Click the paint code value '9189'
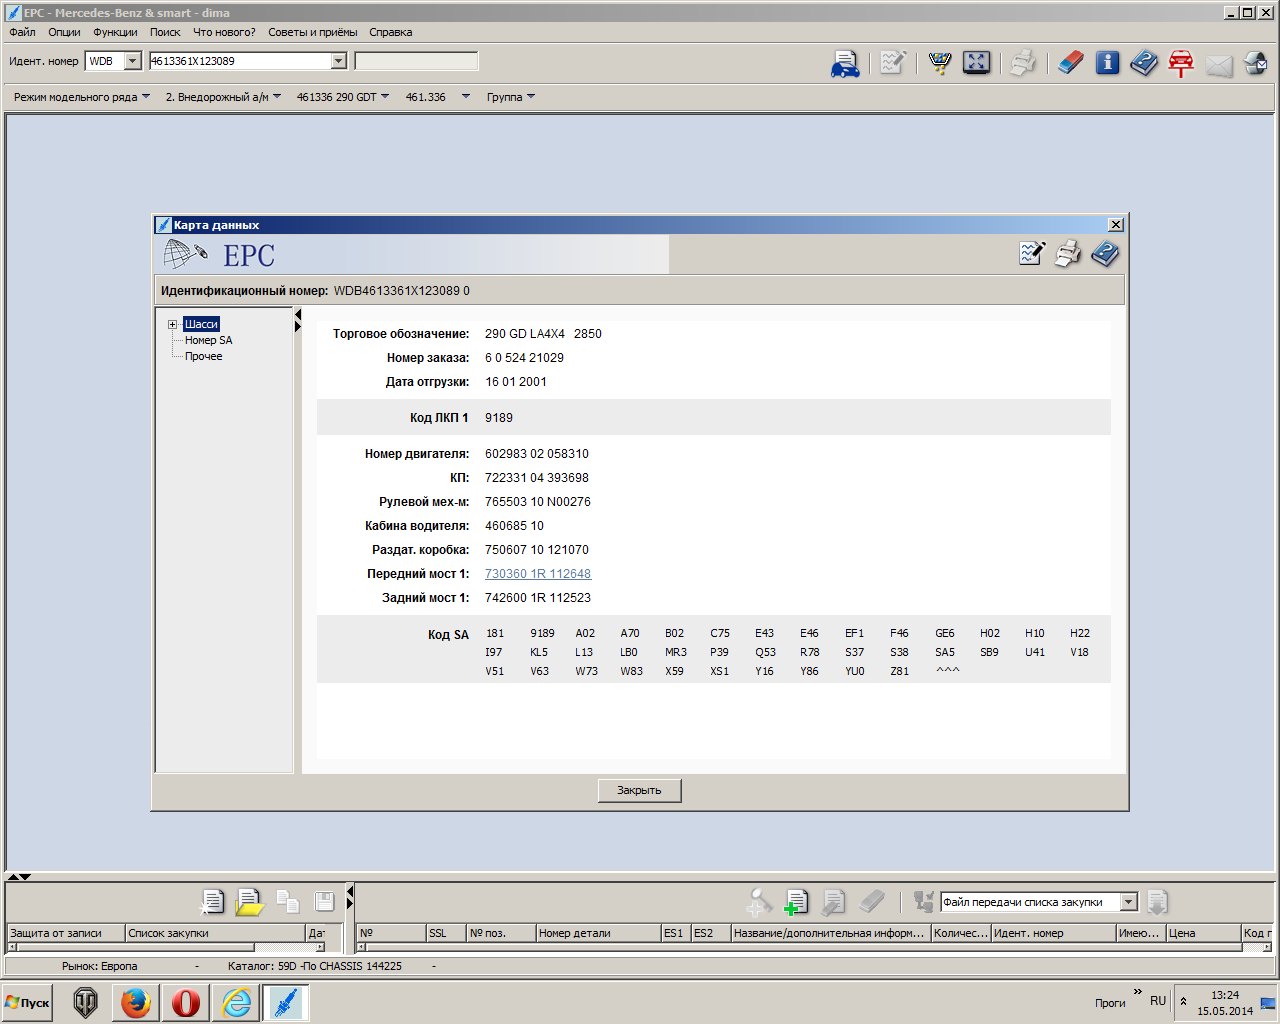The height and width of the screenshot is (1024, 1280). point(499,418)
